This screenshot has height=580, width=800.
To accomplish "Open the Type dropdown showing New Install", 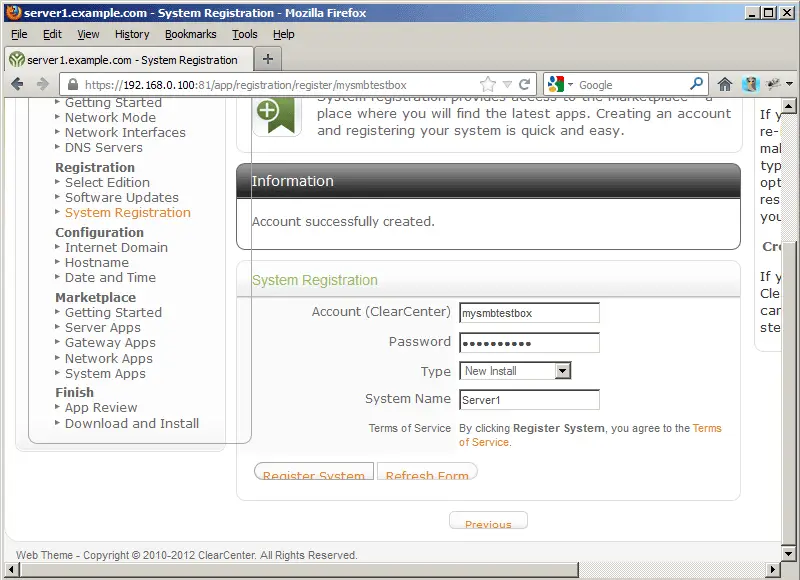I will click(x=515, y=371).
